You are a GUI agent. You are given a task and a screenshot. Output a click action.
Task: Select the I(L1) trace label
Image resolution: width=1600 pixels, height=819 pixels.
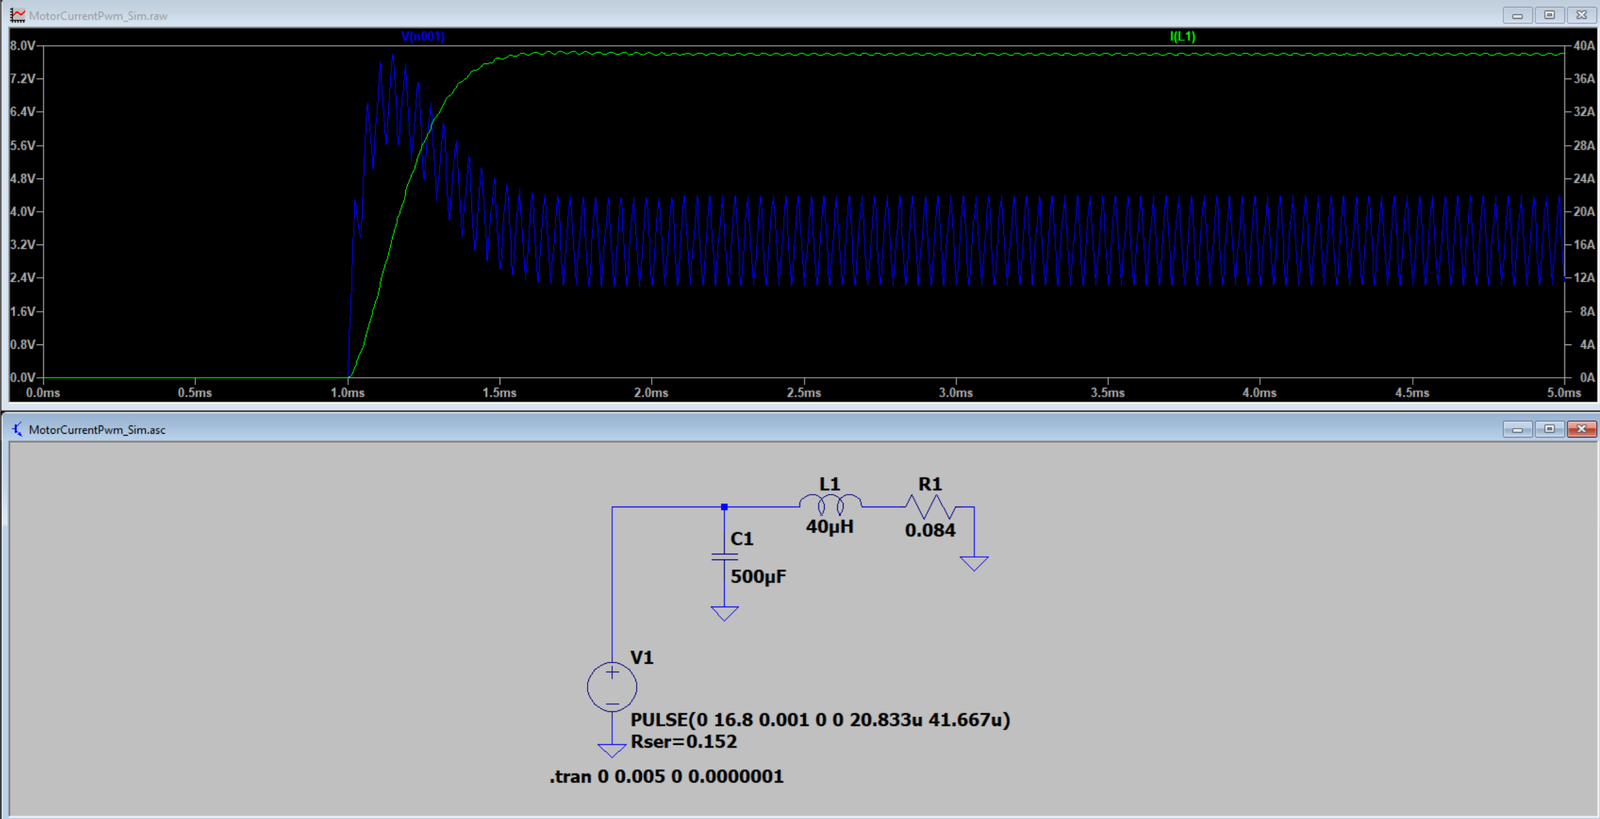[x=1183, y=36]
